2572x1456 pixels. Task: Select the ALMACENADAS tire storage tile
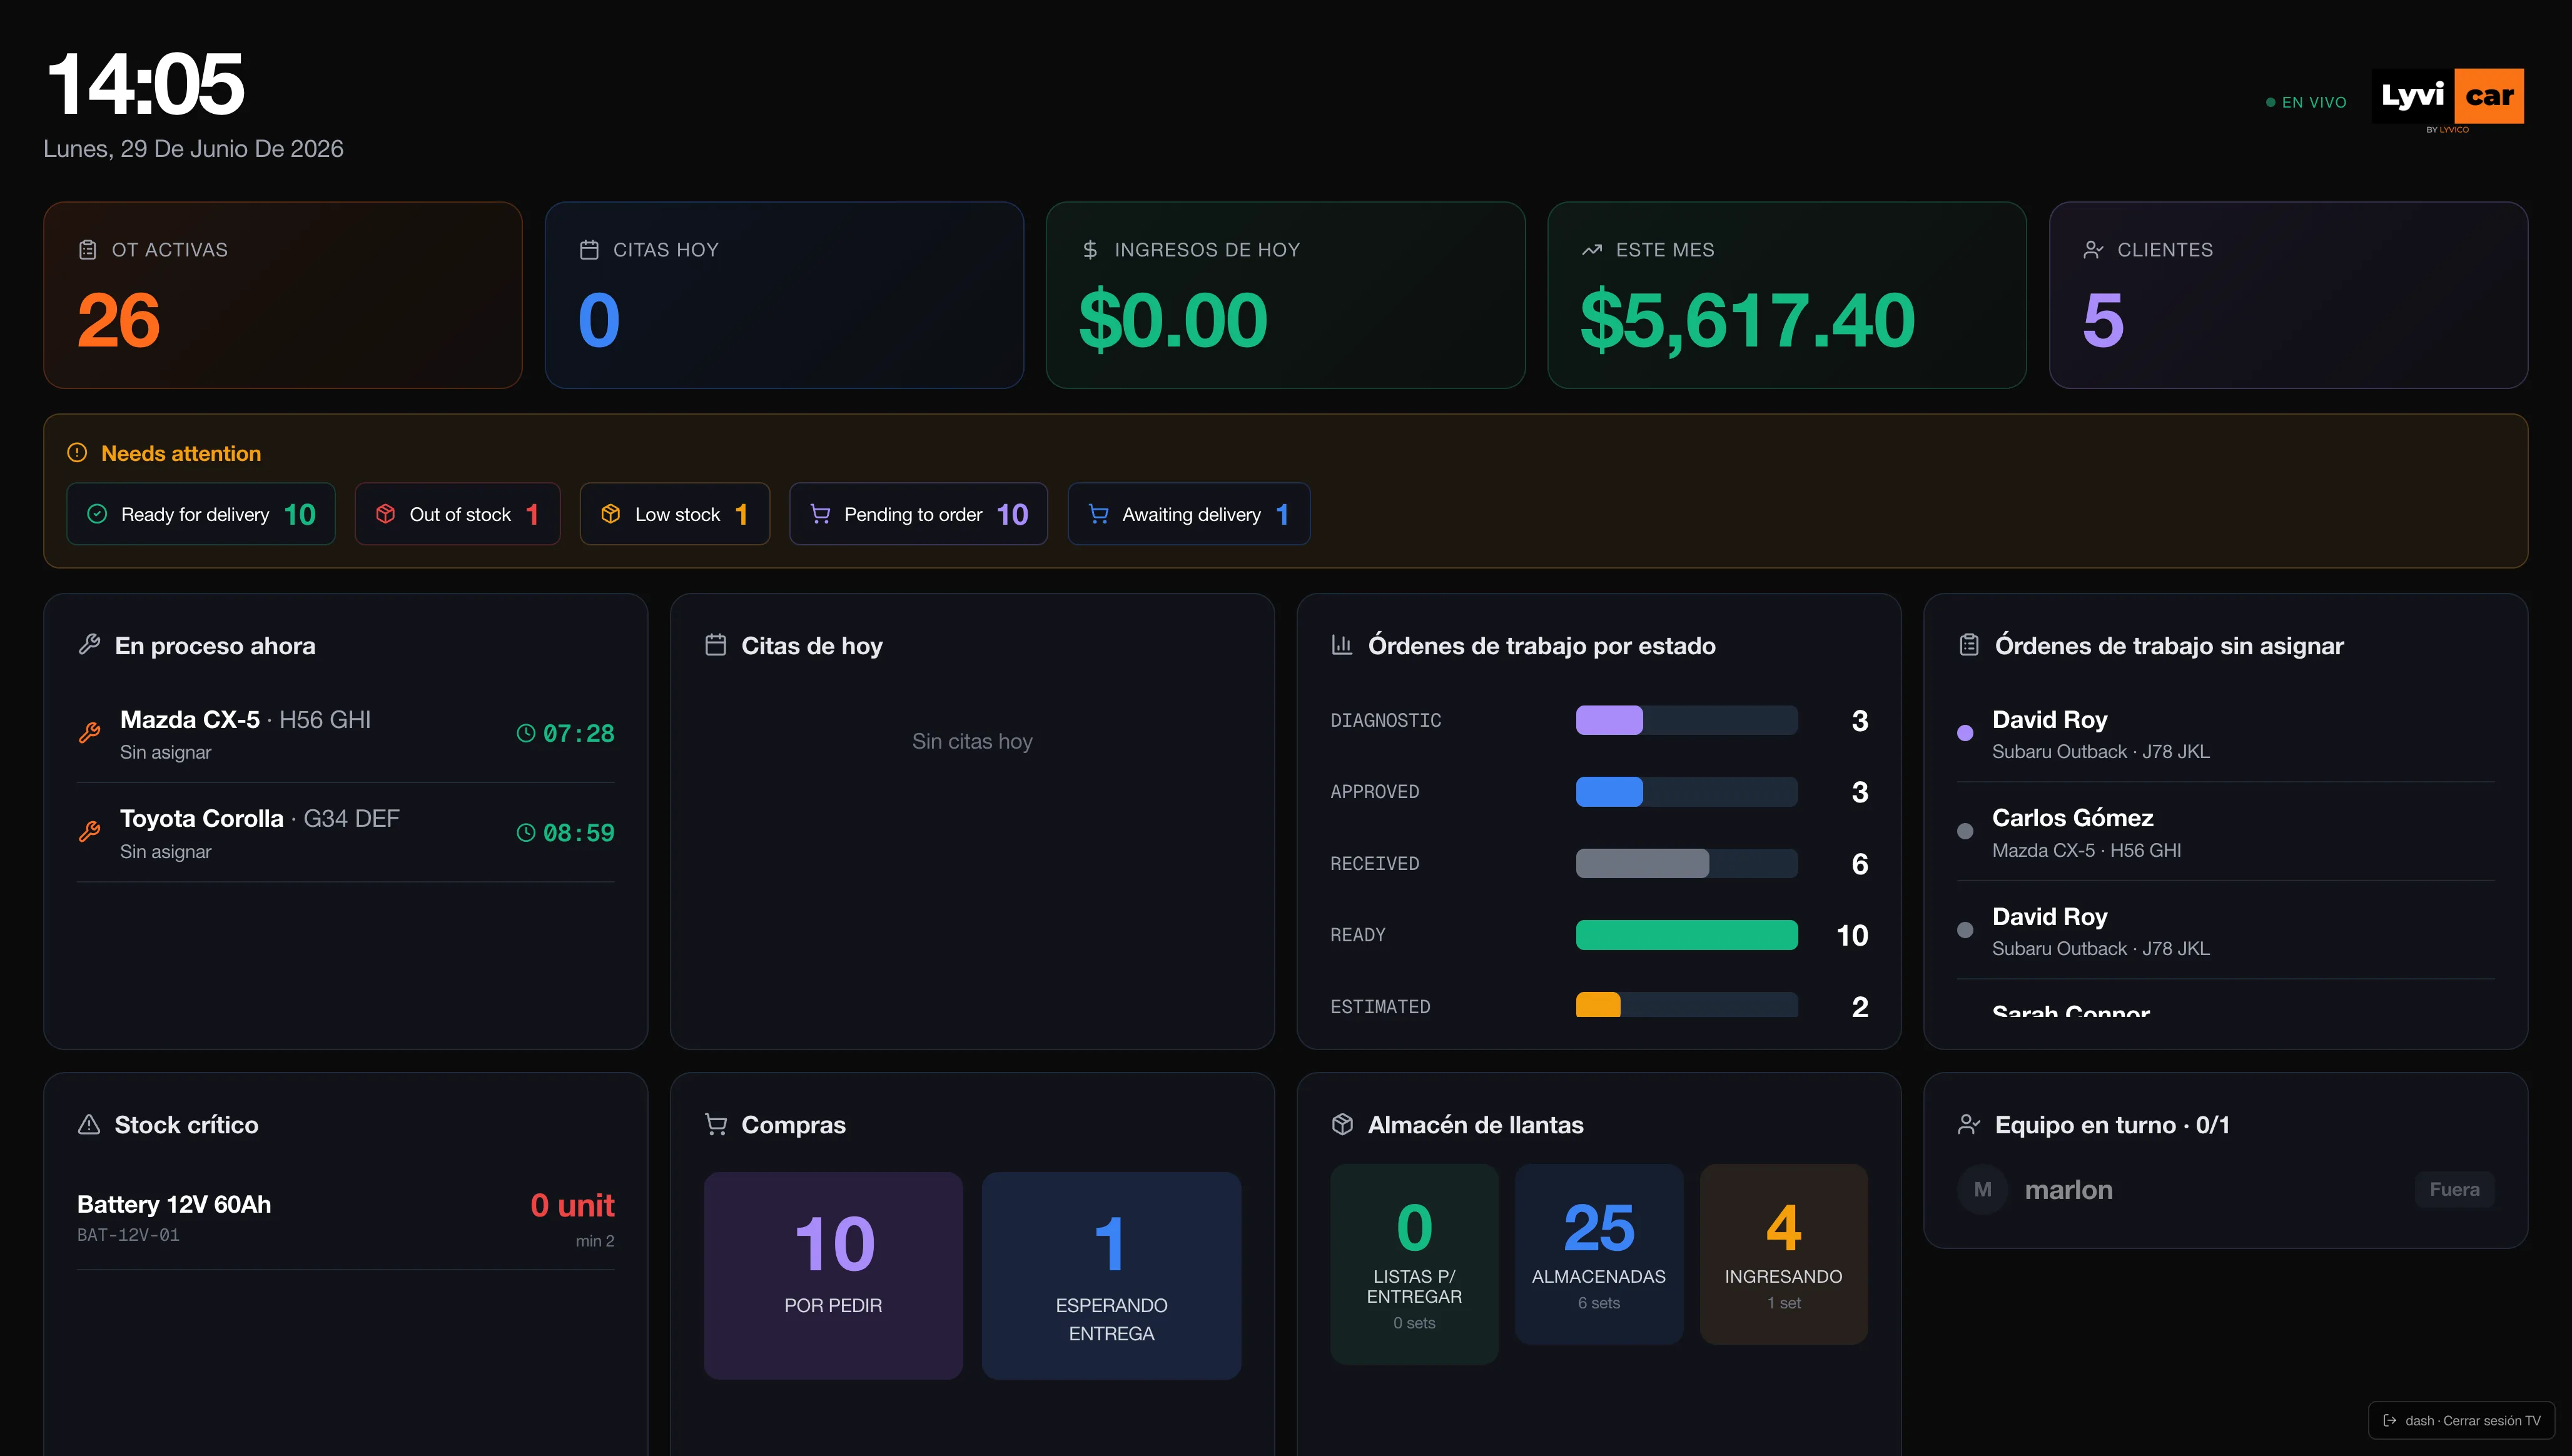[x=1598, y=1254]
